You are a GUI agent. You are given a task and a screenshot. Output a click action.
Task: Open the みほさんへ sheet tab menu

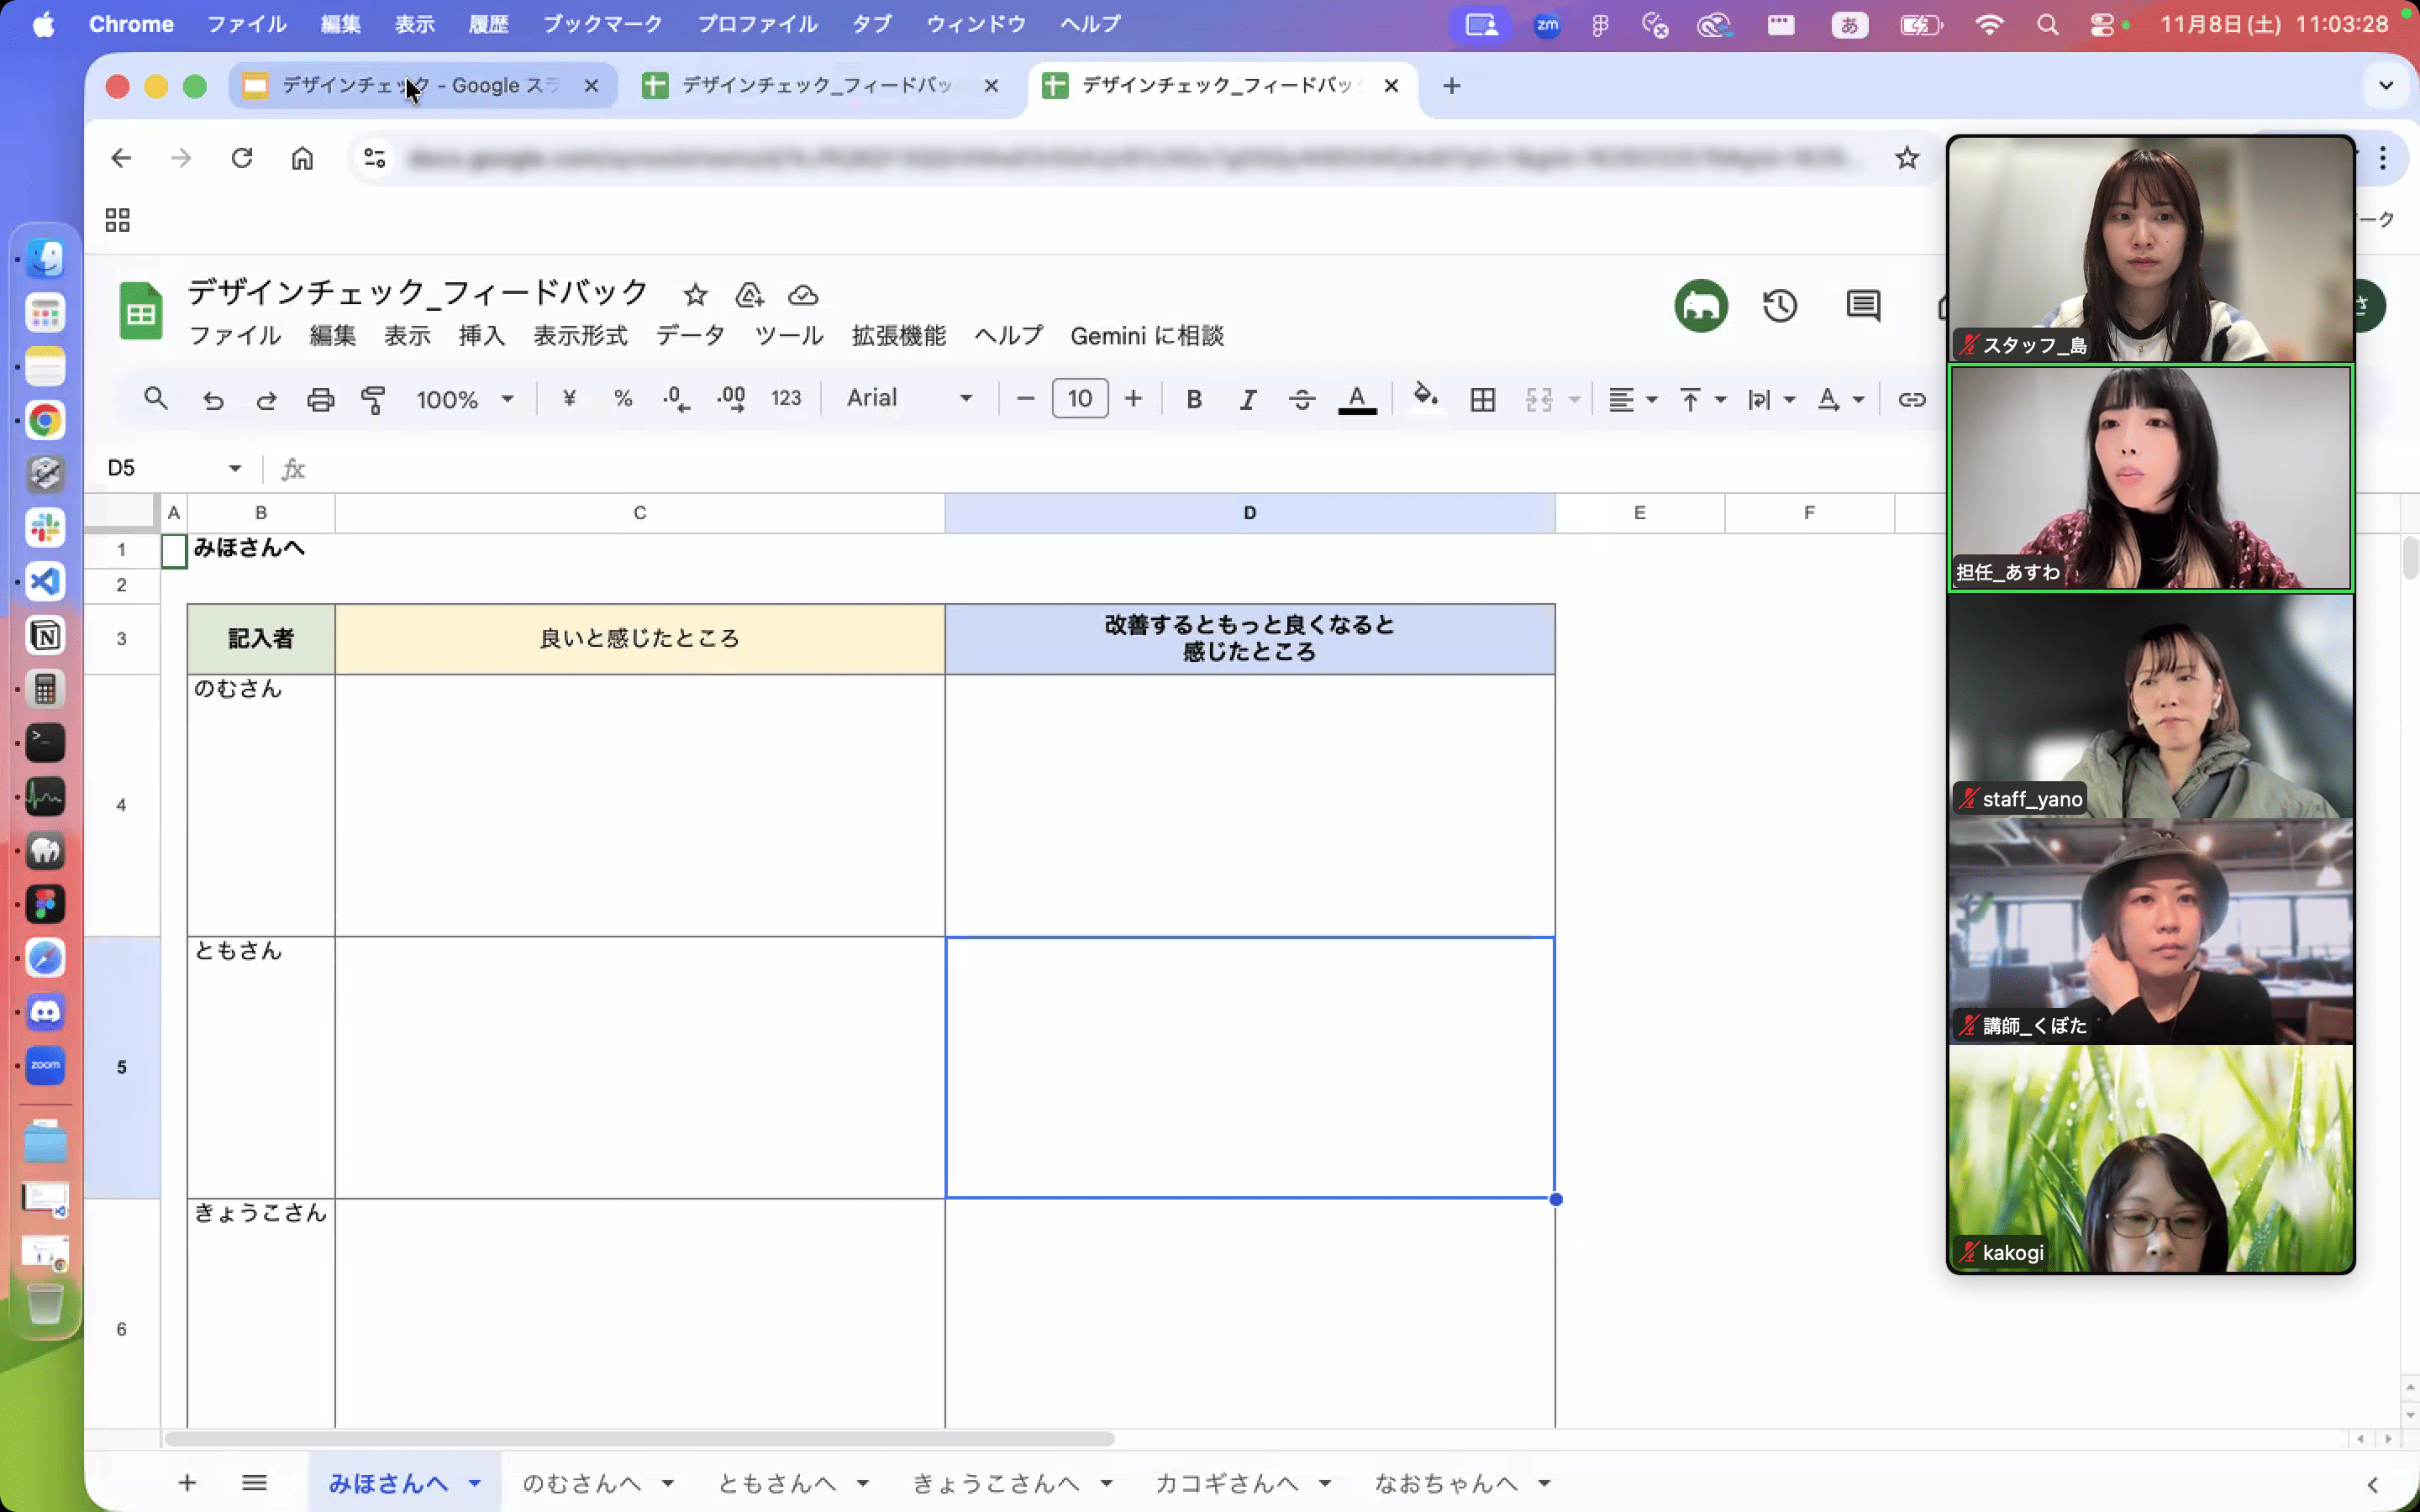[475, 1483]
